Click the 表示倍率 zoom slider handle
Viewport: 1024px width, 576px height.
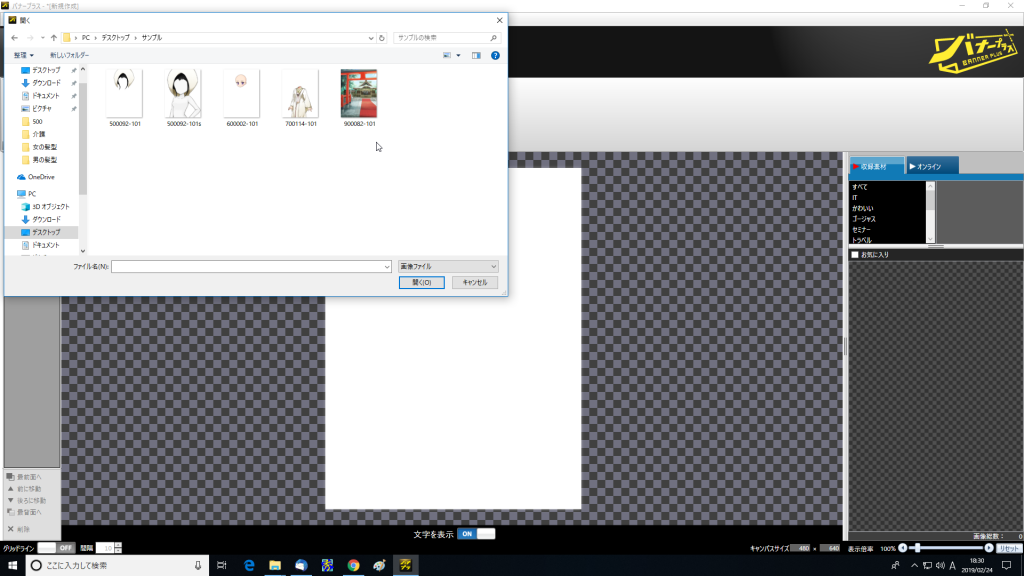[x=915, y=548]
